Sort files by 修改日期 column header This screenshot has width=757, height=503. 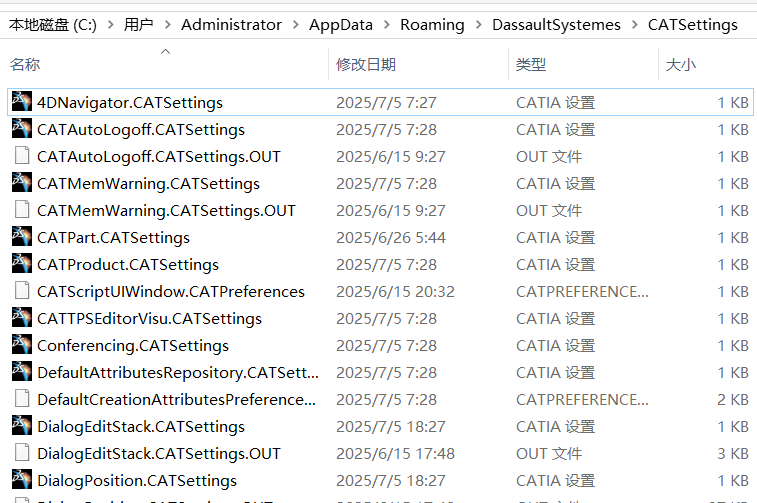pyautogui.click(x=366, y=65)
